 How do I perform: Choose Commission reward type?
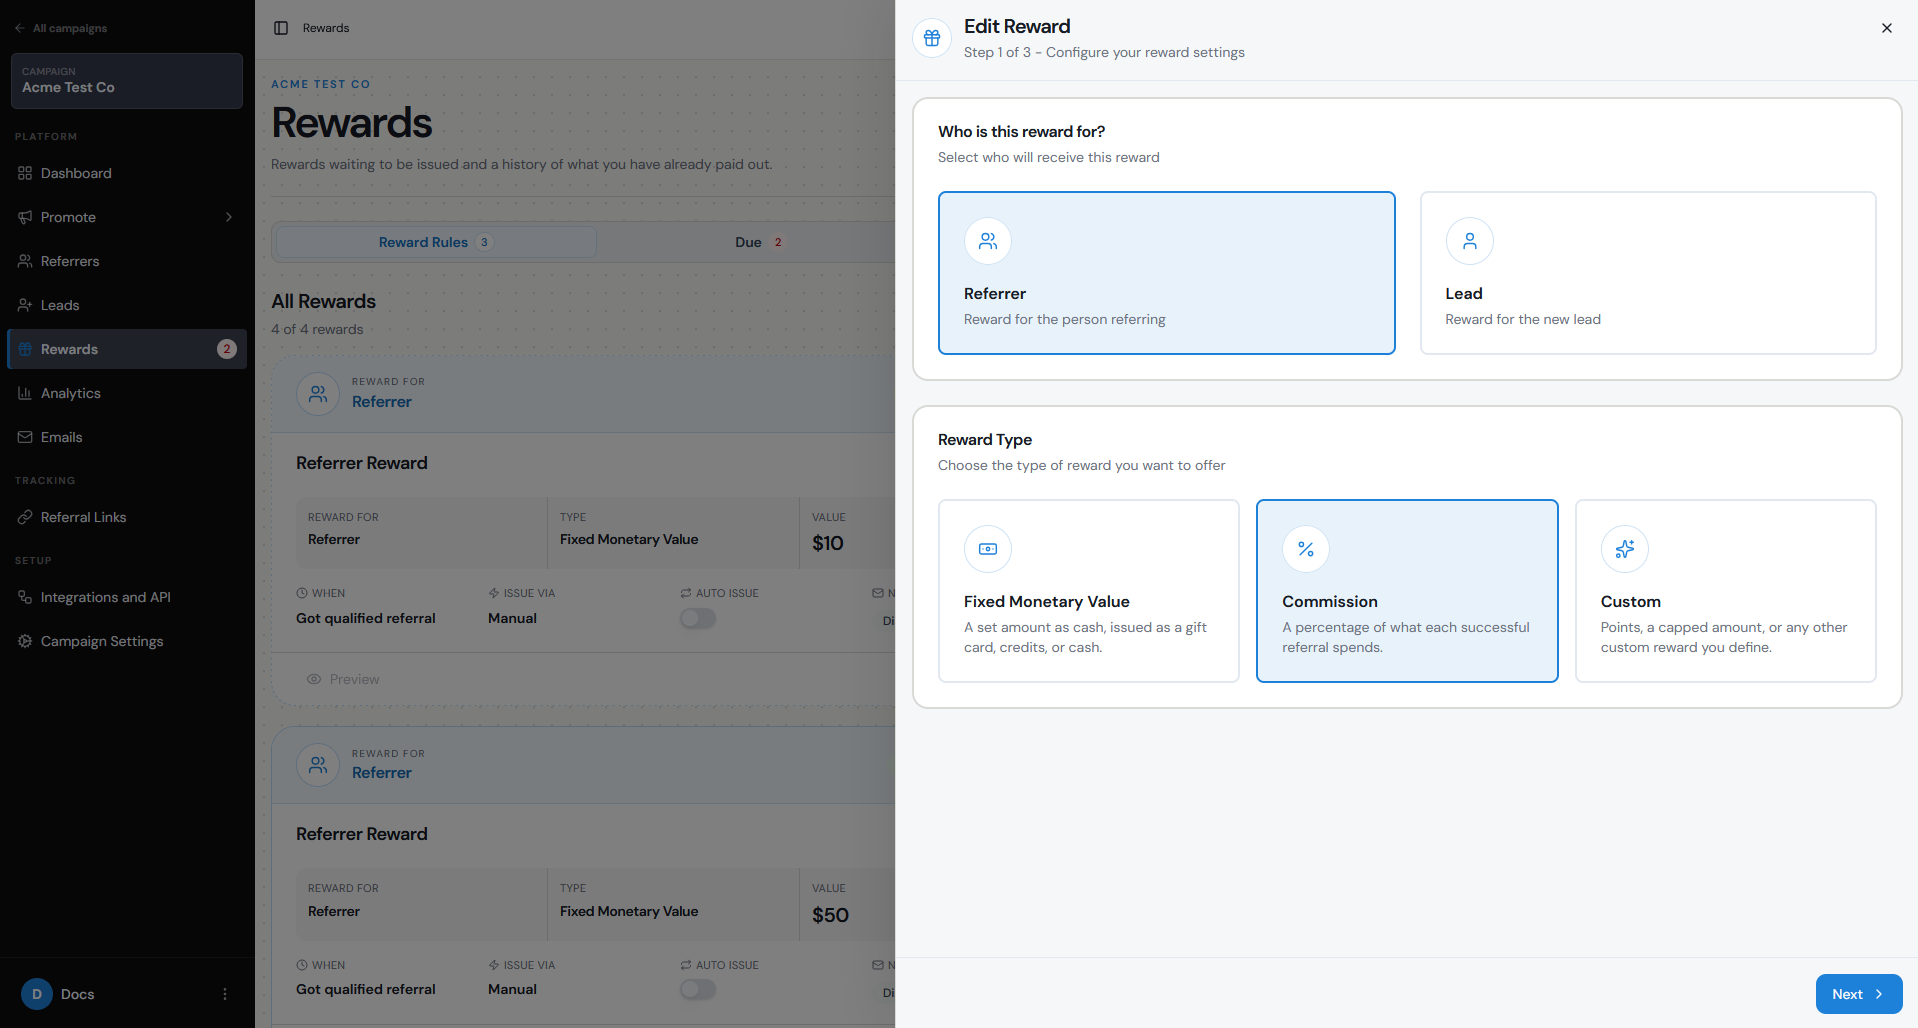coord(1407,591)
